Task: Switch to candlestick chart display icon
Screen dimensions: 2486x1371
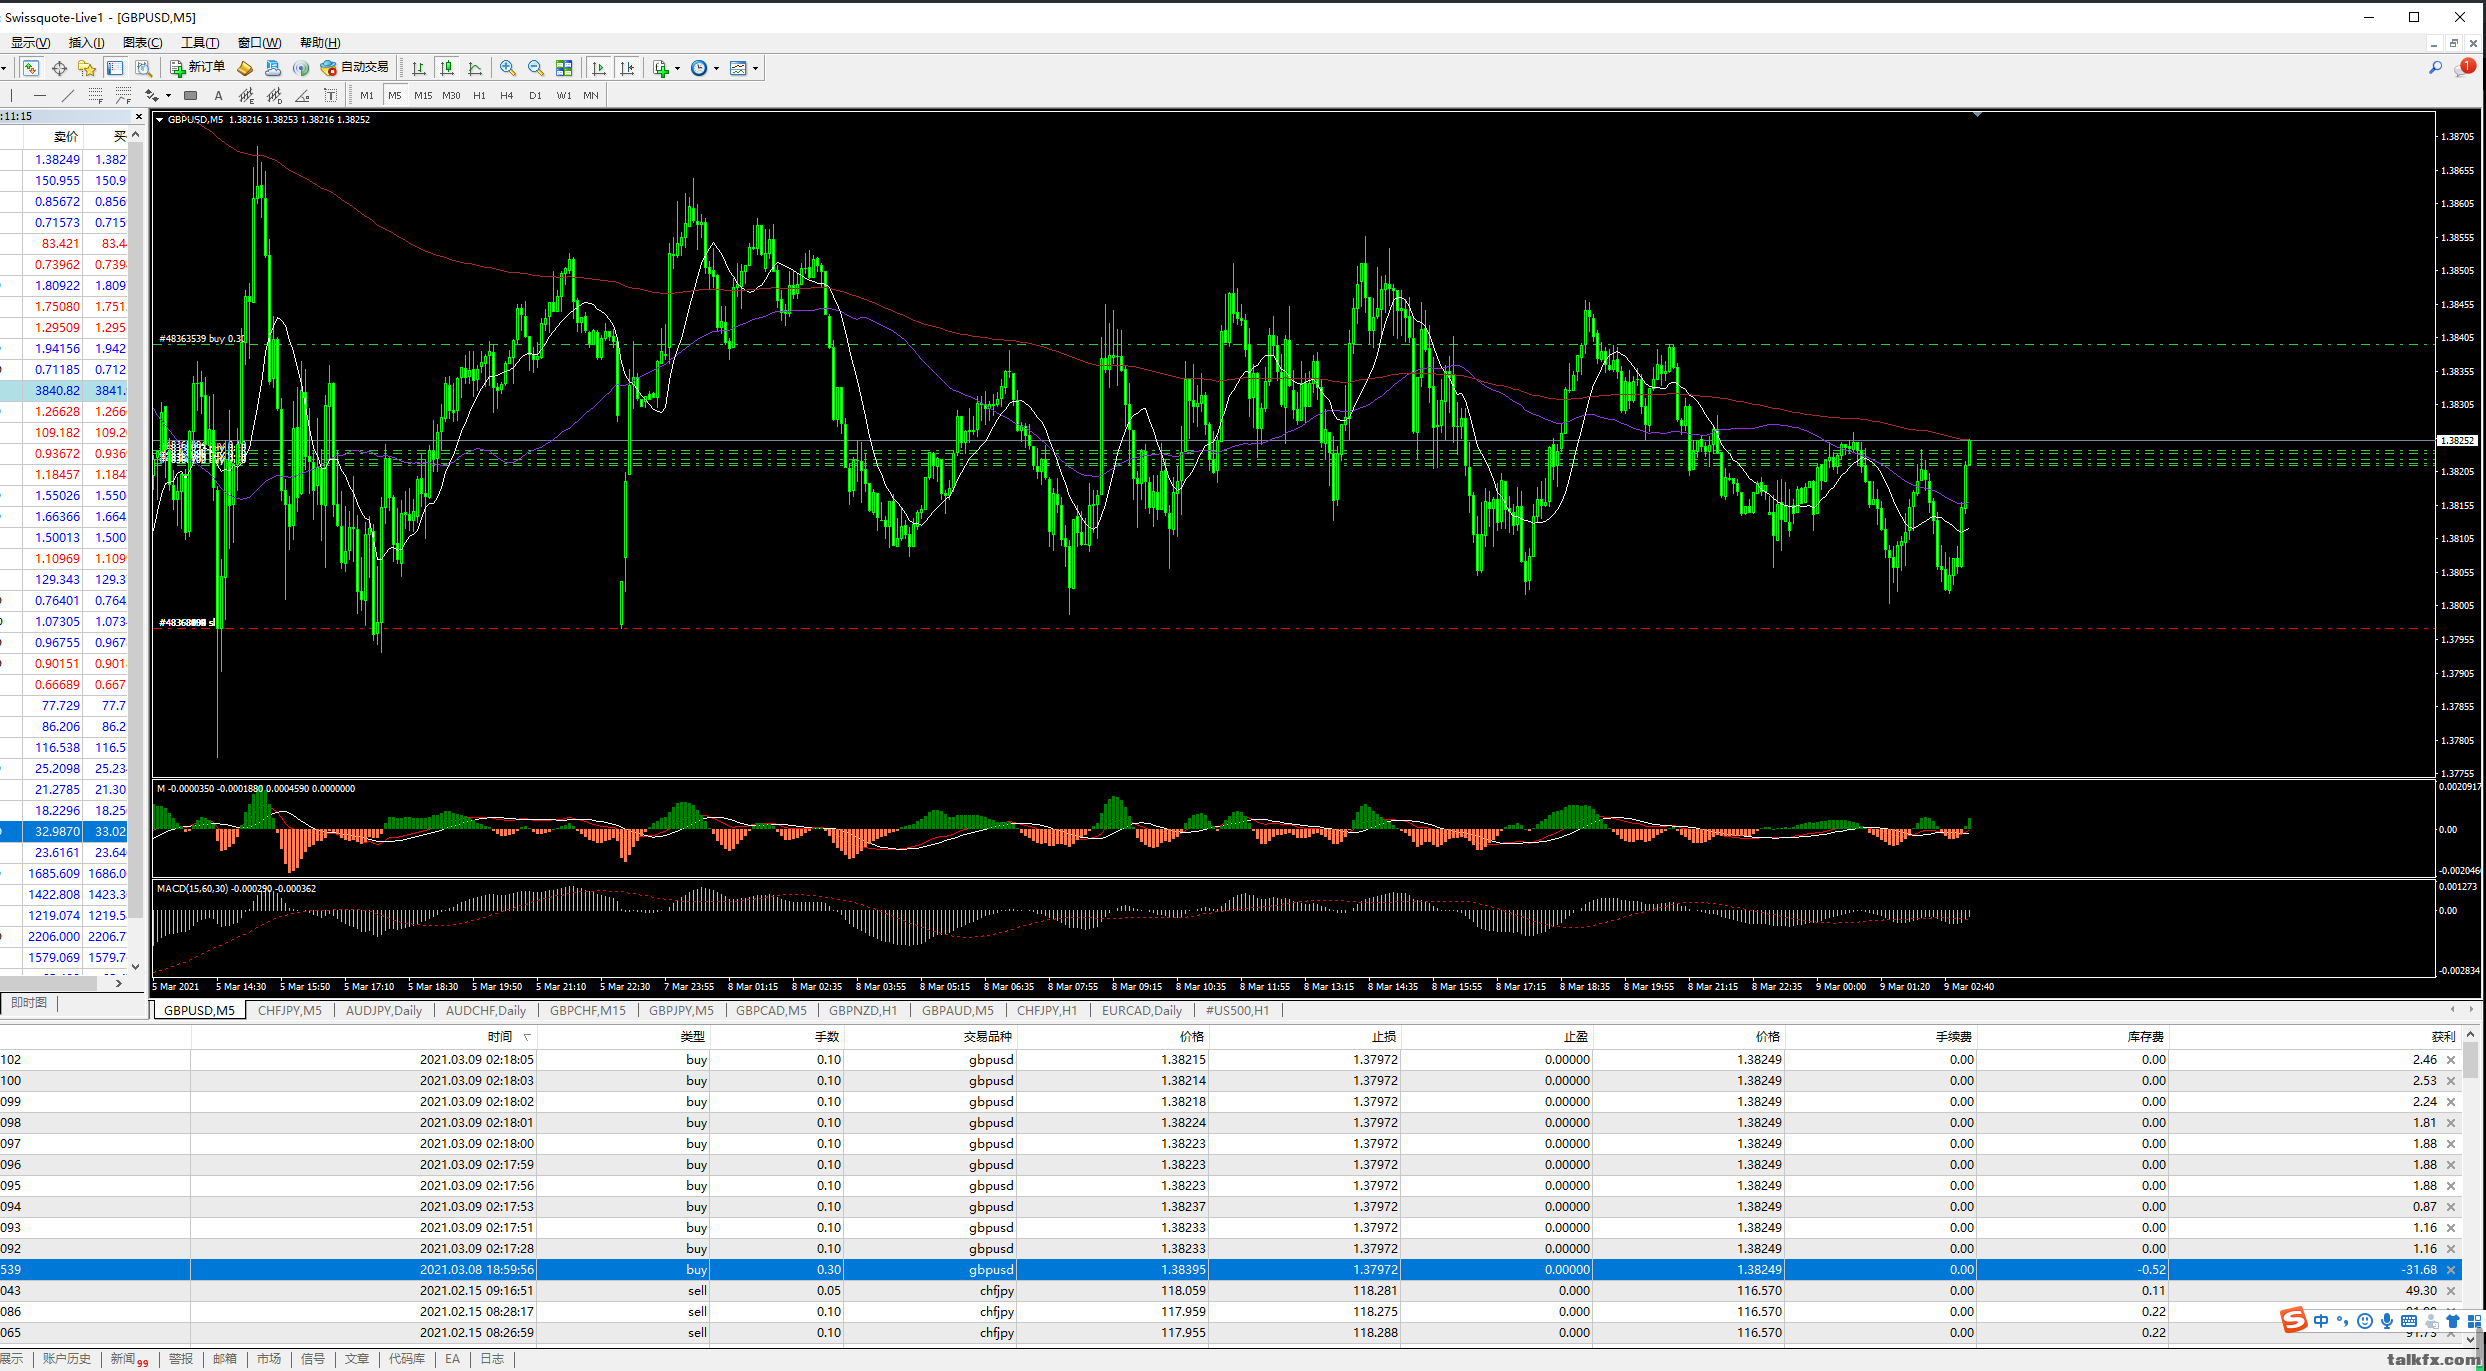Action: coord(447,68)
